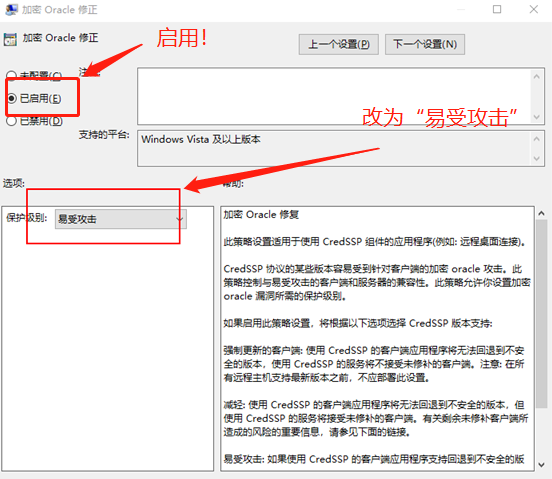Image resolution: width=552 pixels, height=479 pixels.
Task: Click help panel scrollbar up arrow
Action: (x=541, y=213)
